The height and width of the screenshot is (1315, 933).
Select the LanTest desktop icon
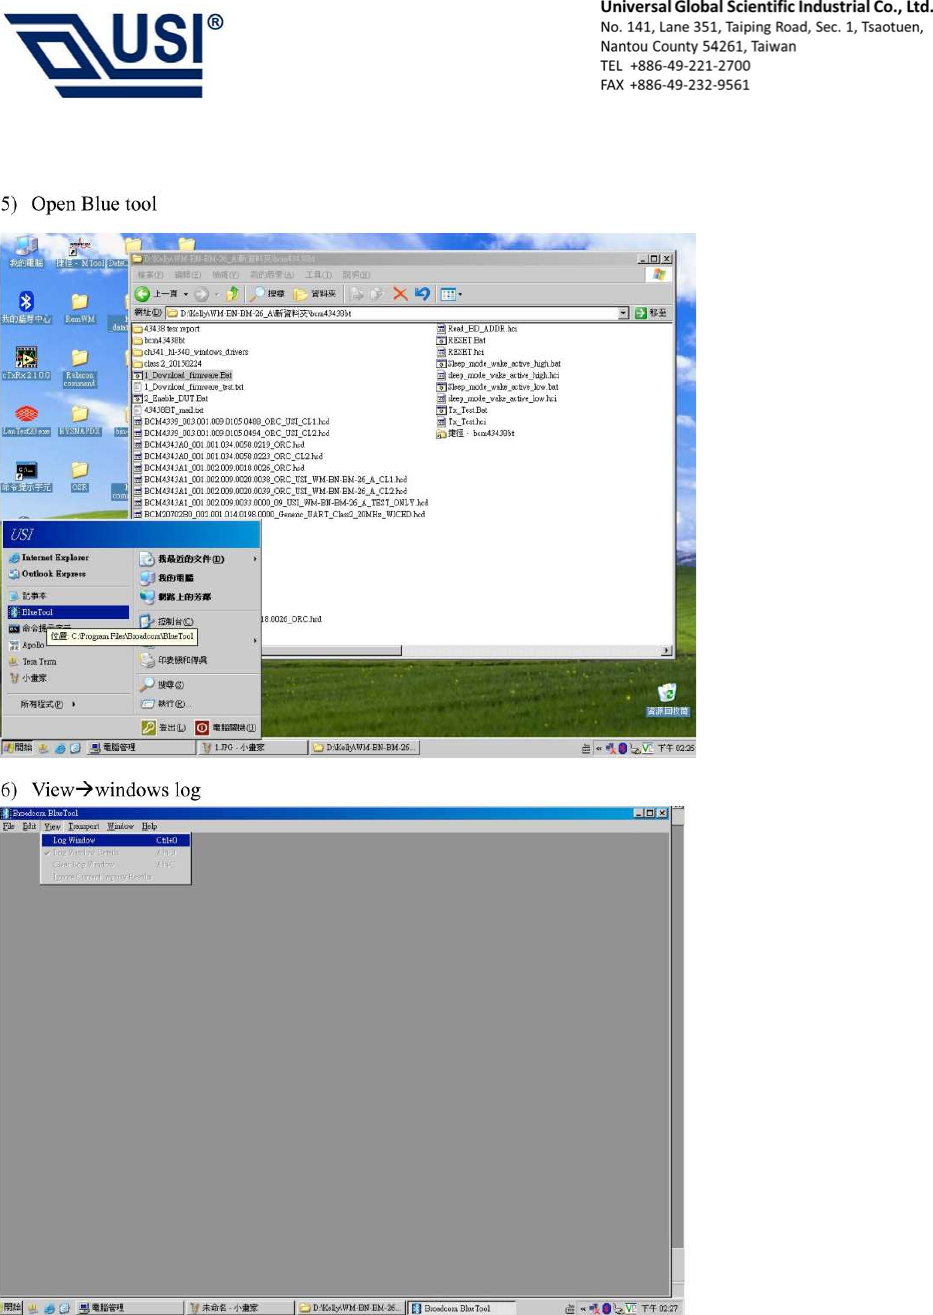tap(26, 419)
